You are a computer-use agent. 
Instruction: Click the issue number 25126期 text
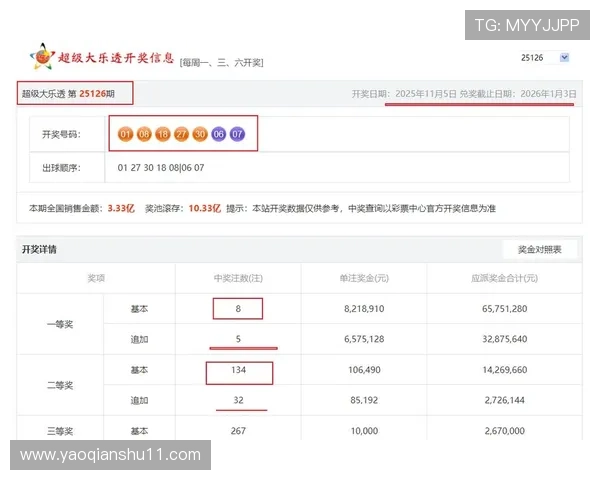97,94
